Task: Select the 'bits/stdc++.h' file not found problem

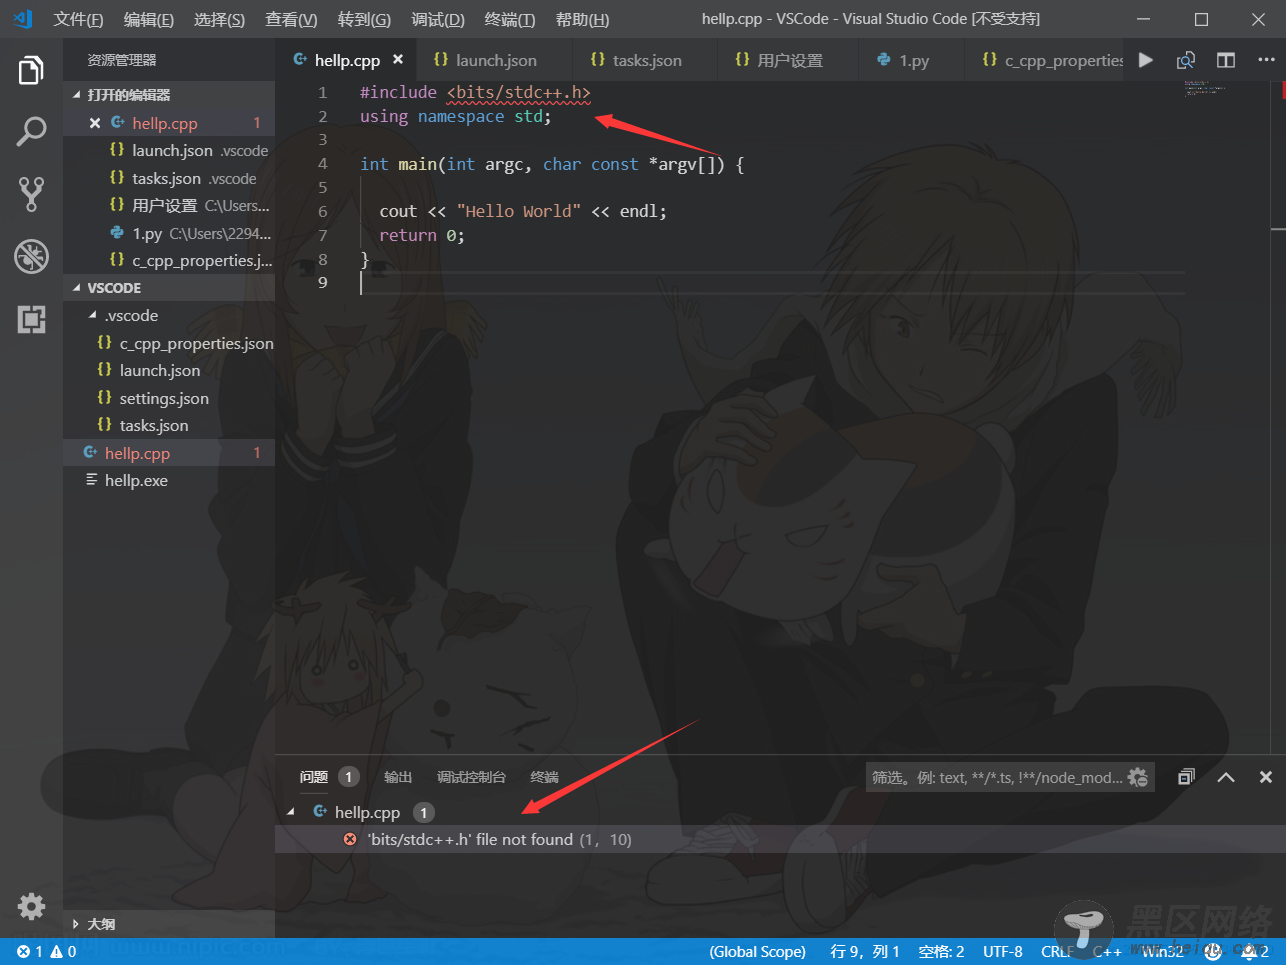Action: point(780,839)
